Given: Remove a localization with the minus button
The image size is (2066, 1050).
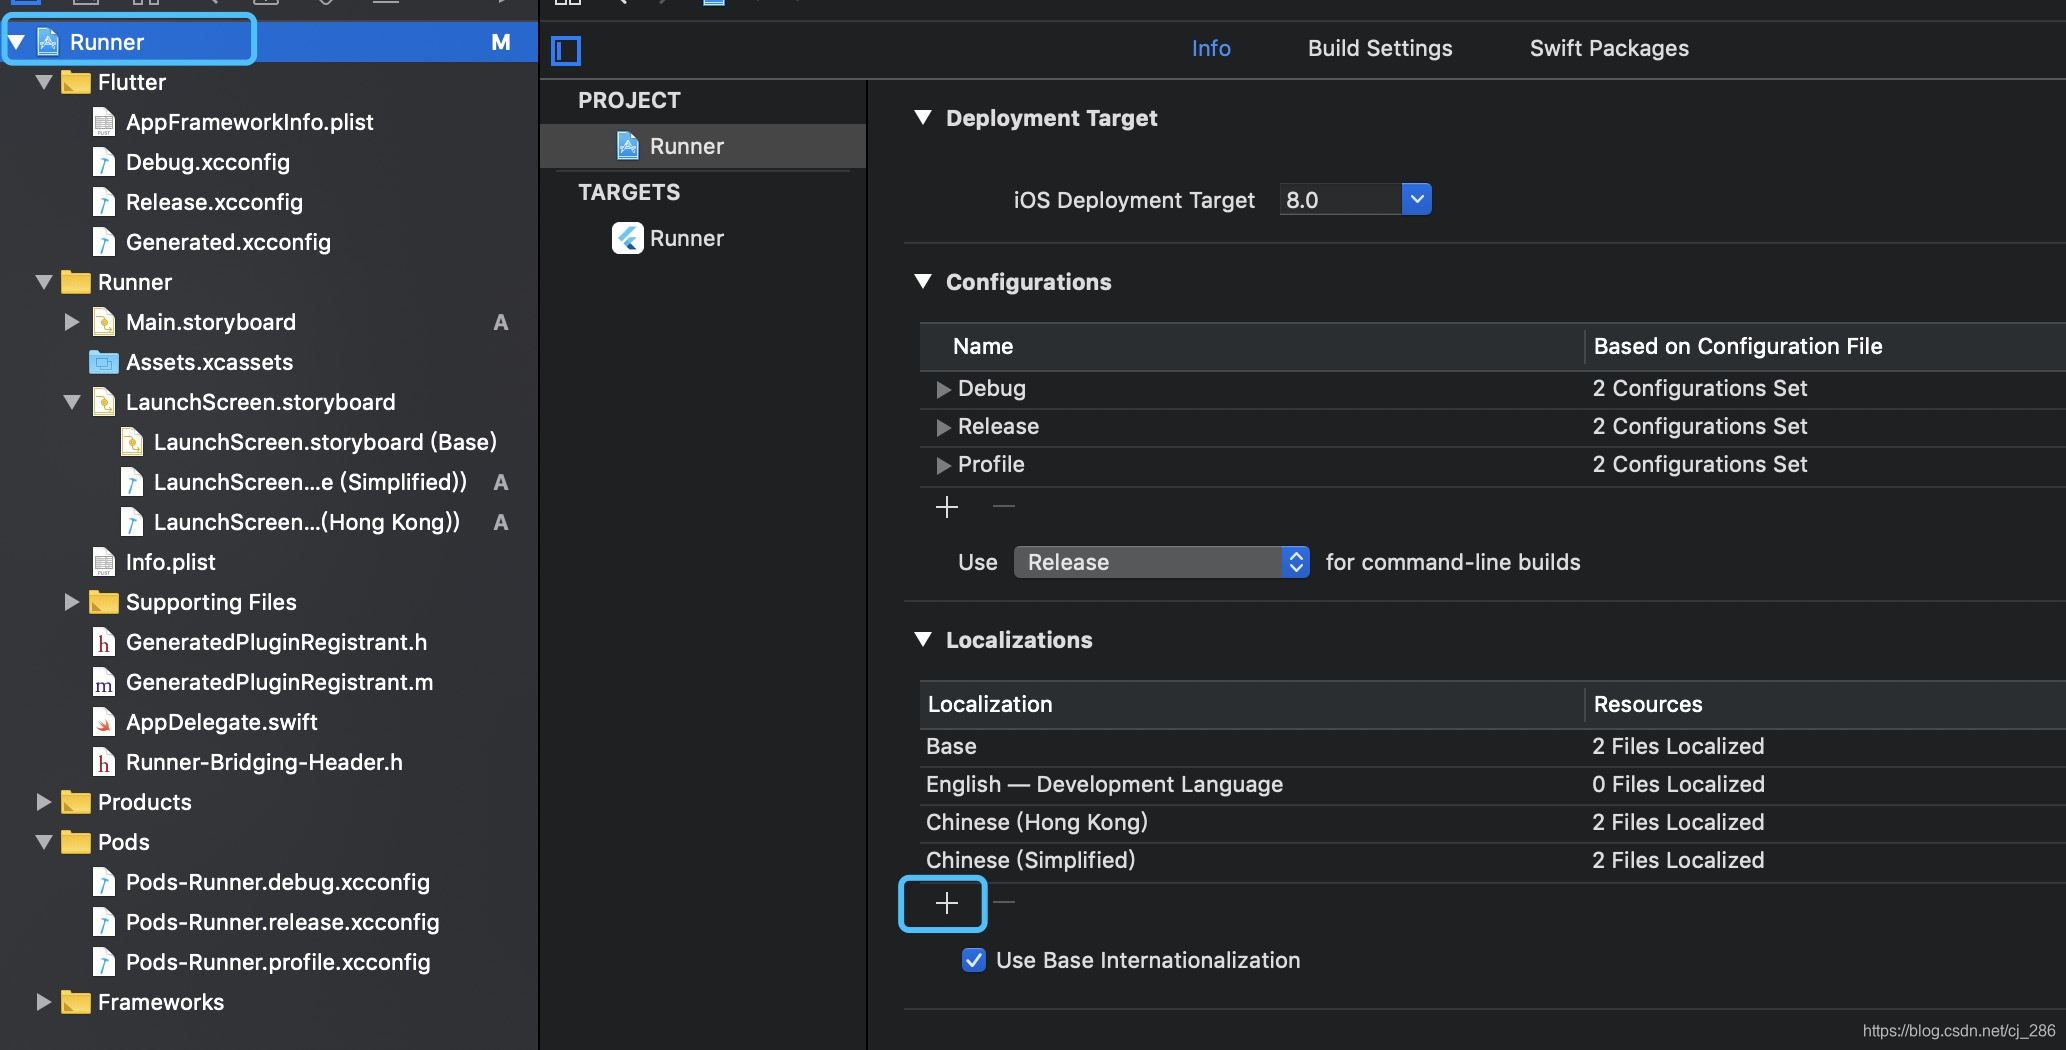Looking at the screenshot, I should [1004, 903].
